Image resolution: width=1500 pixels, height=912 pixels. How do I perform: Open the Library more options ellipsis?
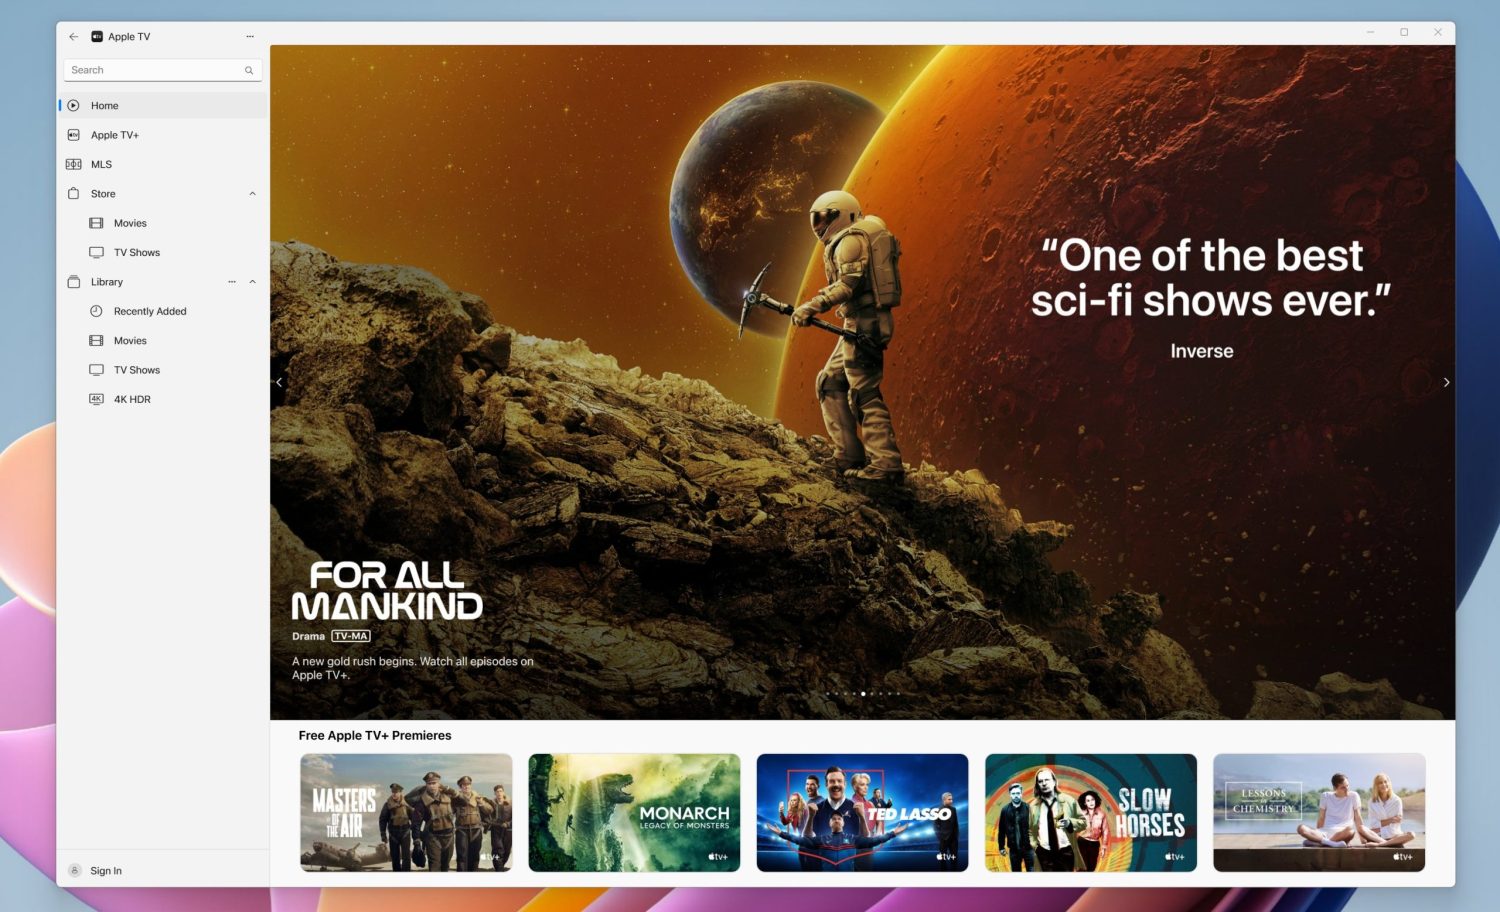(232, 282)
